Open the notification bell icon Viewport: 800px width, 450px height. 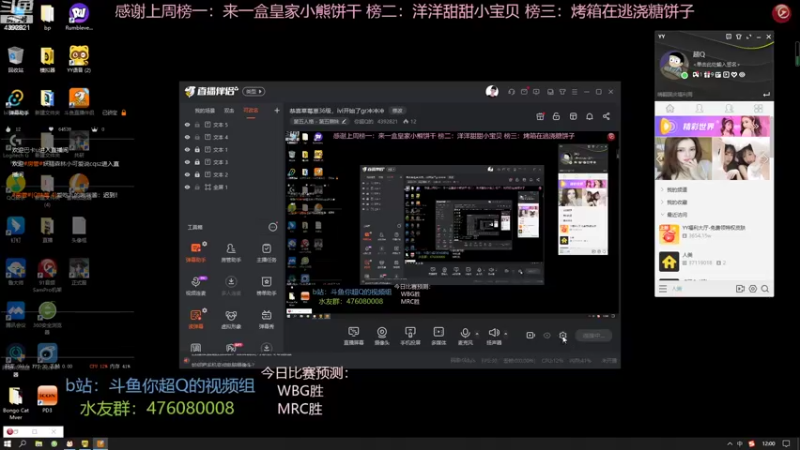[x=589, y=116]
